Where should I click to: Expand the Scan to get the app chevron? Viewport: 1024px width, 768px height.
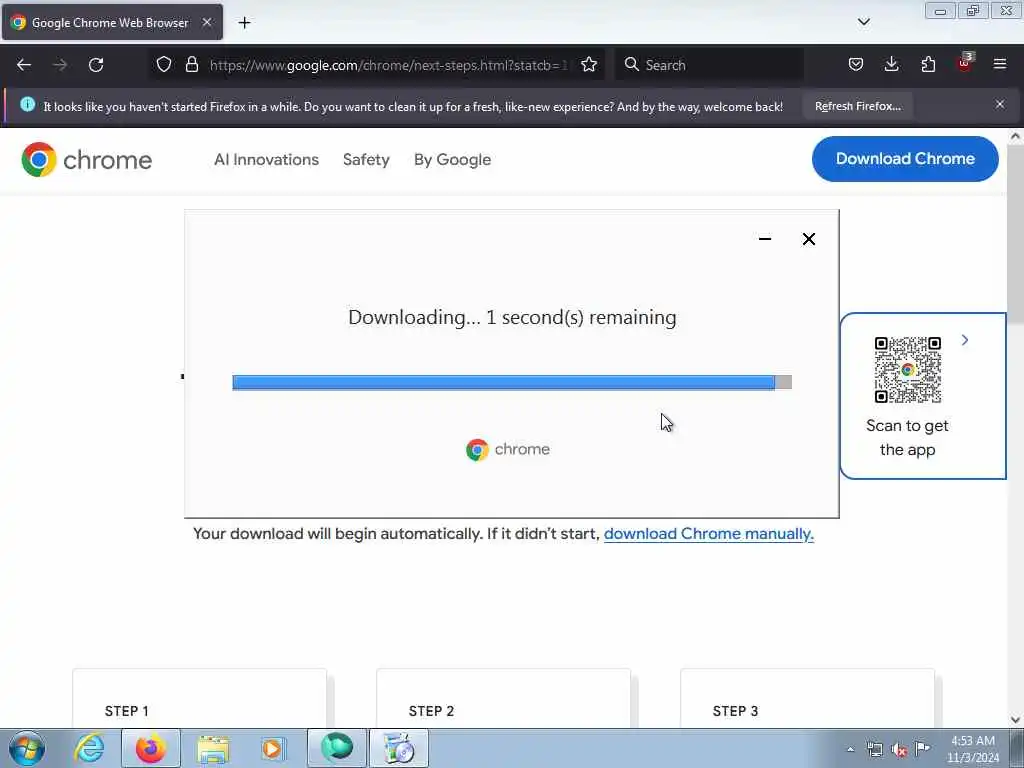pyautogui.click(x=965, y=340)
